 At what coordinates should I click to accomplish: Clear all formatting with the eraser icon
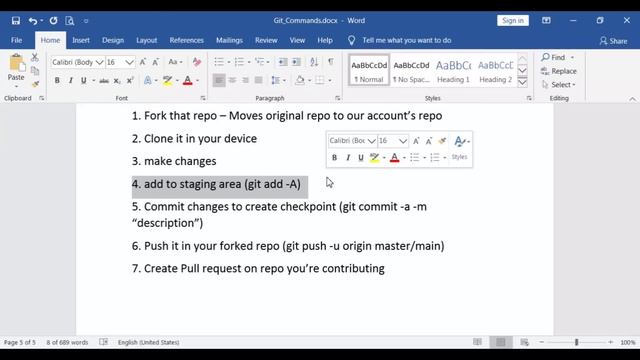coord(197,62)
